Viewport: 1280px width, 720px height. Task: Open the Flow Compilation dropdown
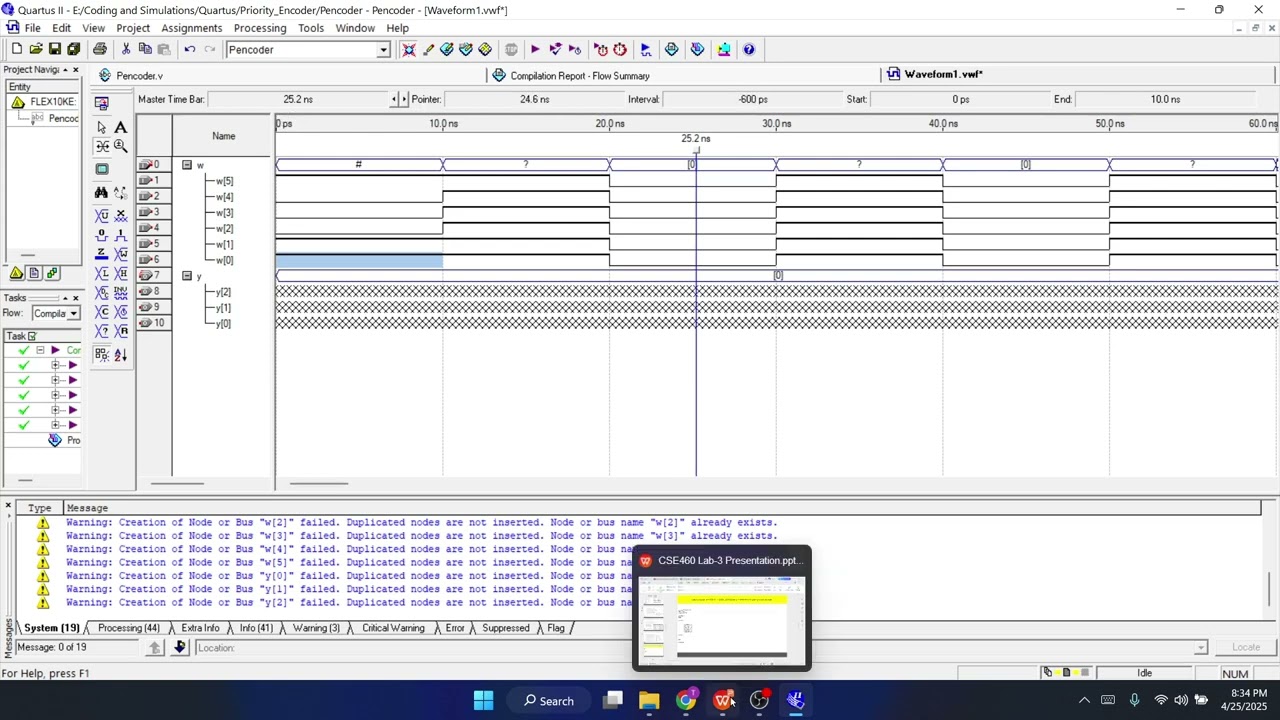(73, 314)
